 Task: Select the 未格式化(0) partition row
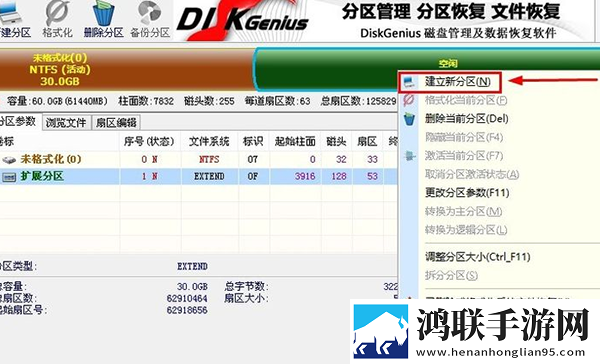coord(199,159)
